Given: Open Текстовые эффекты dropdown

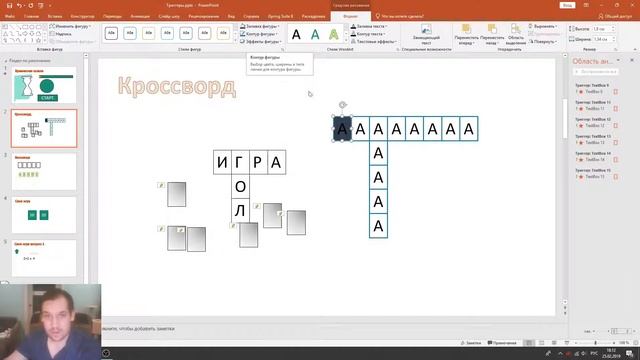Looking at the screenshot, I should [374, 42].
